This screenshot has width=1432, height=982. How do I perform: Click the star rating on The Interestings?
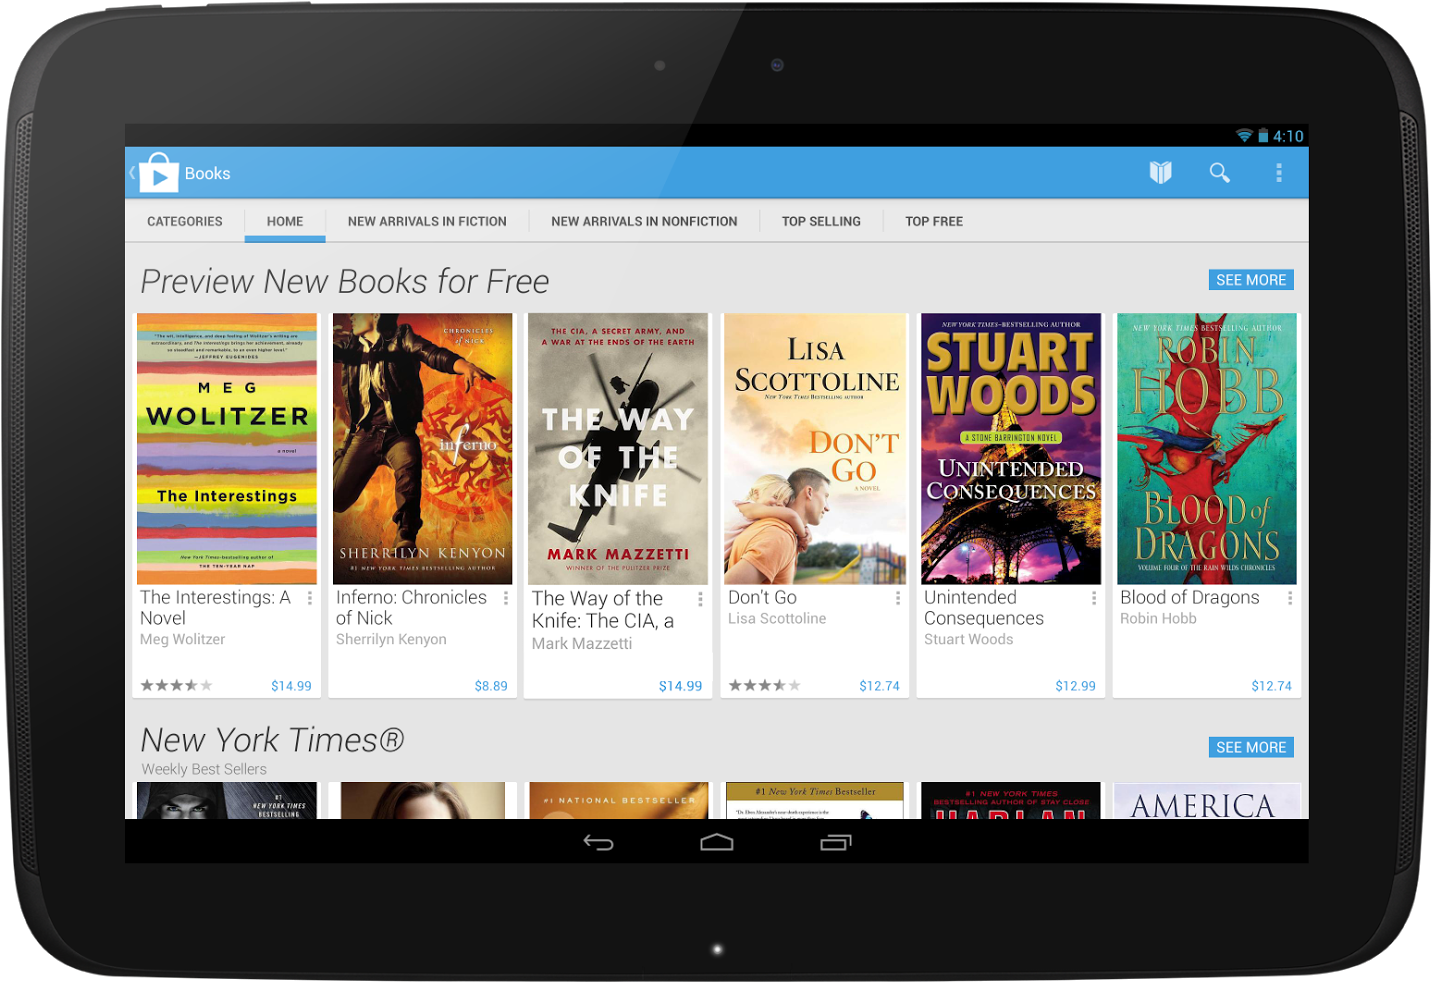click(176, 686)
